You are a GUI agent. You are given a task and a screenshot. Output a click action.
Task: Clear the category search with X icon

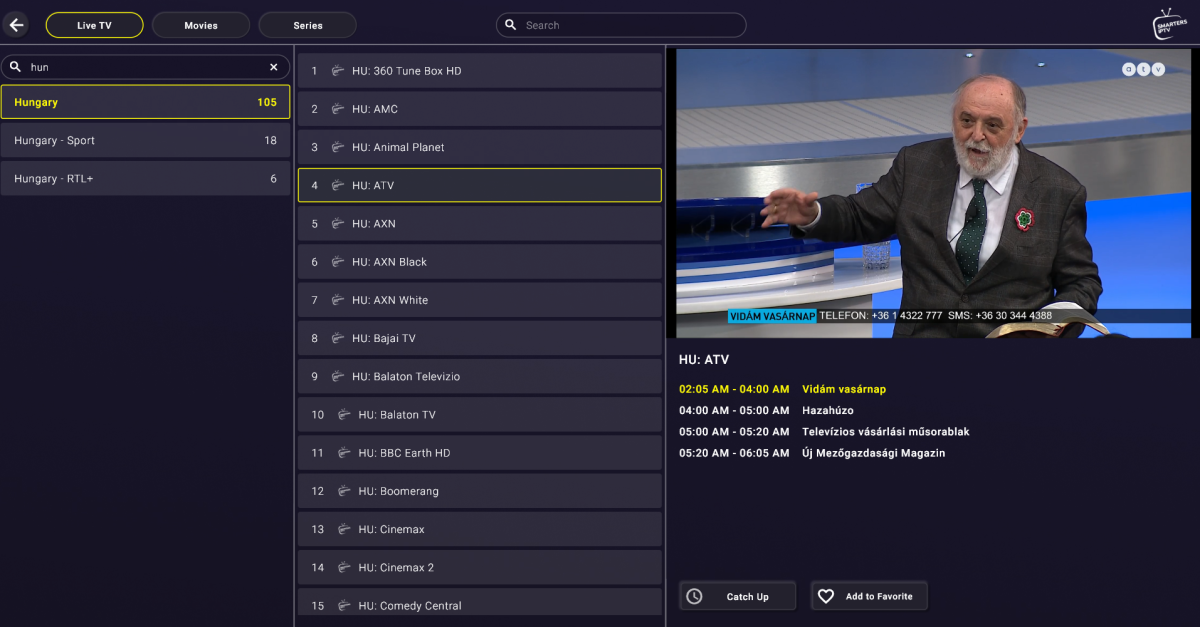[273, 67]
